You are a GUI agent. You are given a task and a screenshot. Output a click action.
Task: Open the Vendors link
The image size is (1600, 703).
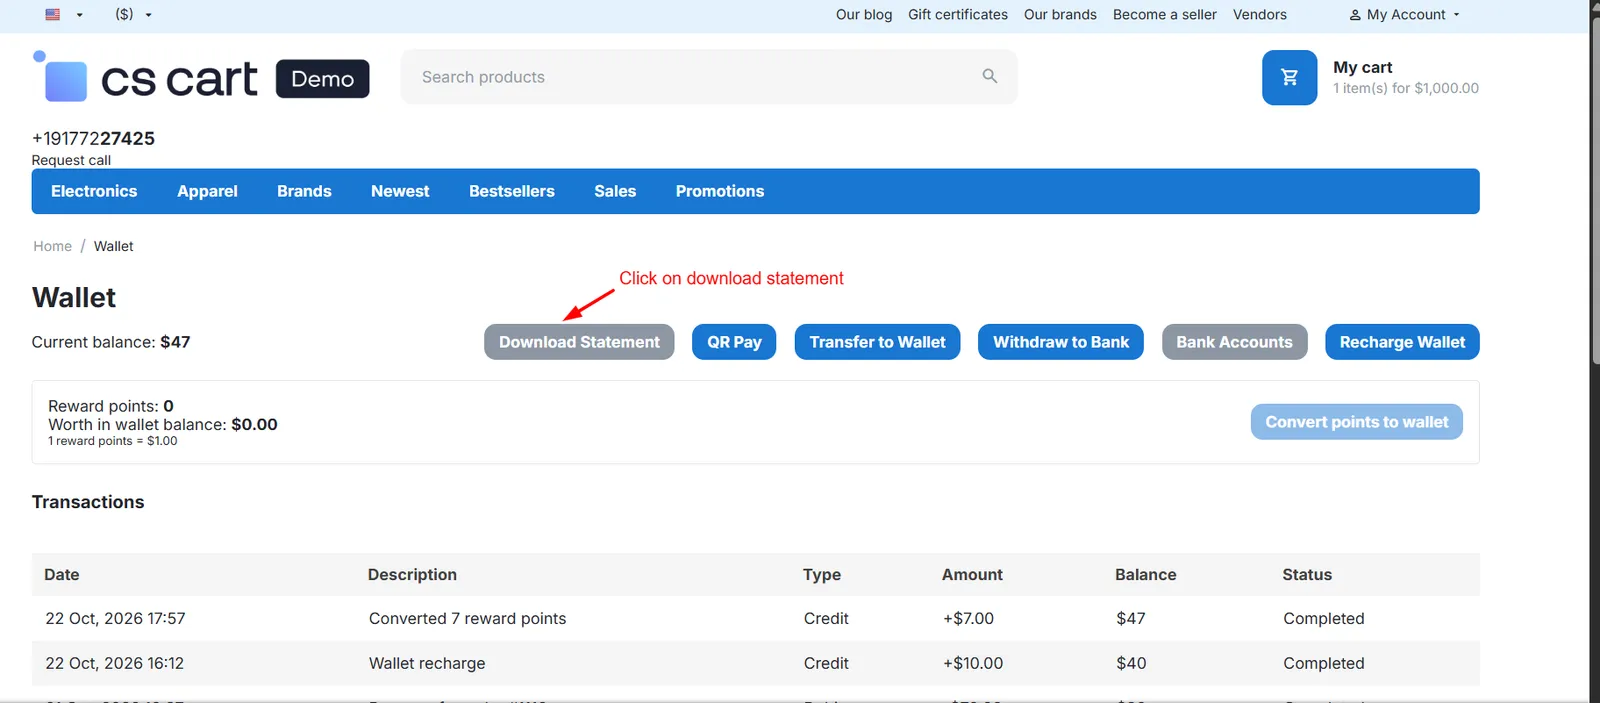click(x=1260, y=15)
